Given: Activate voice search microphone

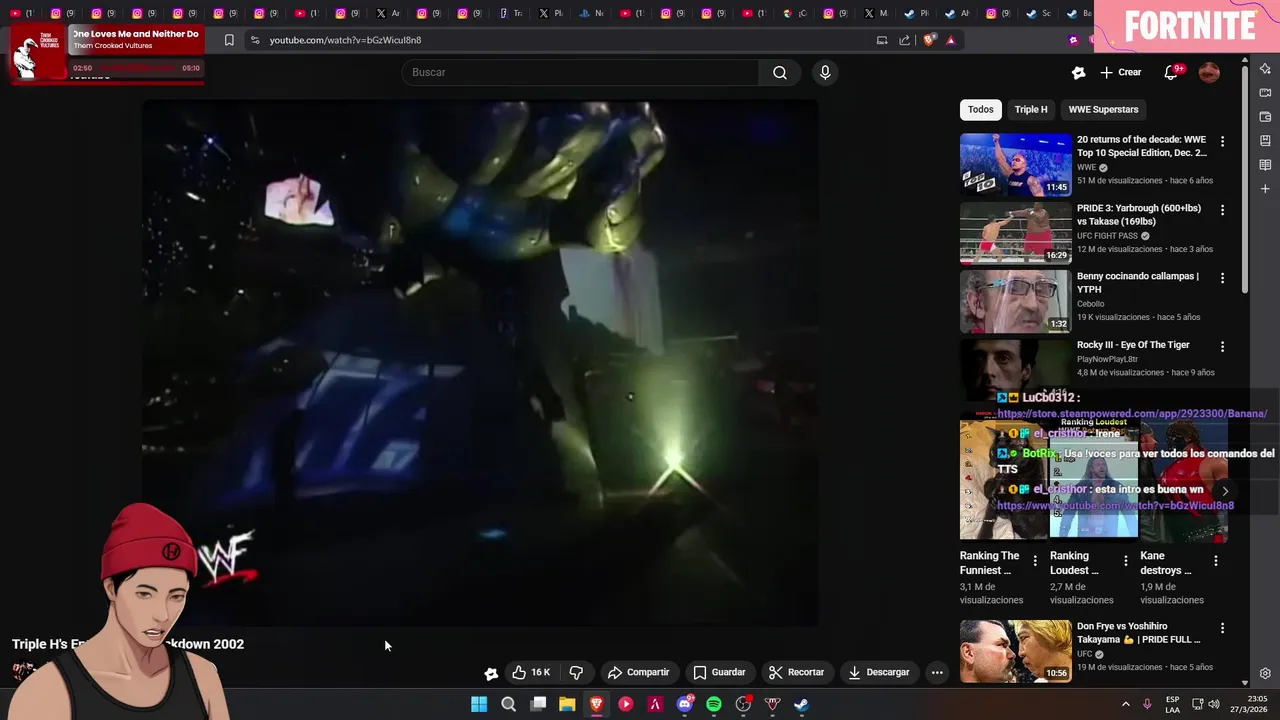Looking at the screenshot, I should click(825, 72).
